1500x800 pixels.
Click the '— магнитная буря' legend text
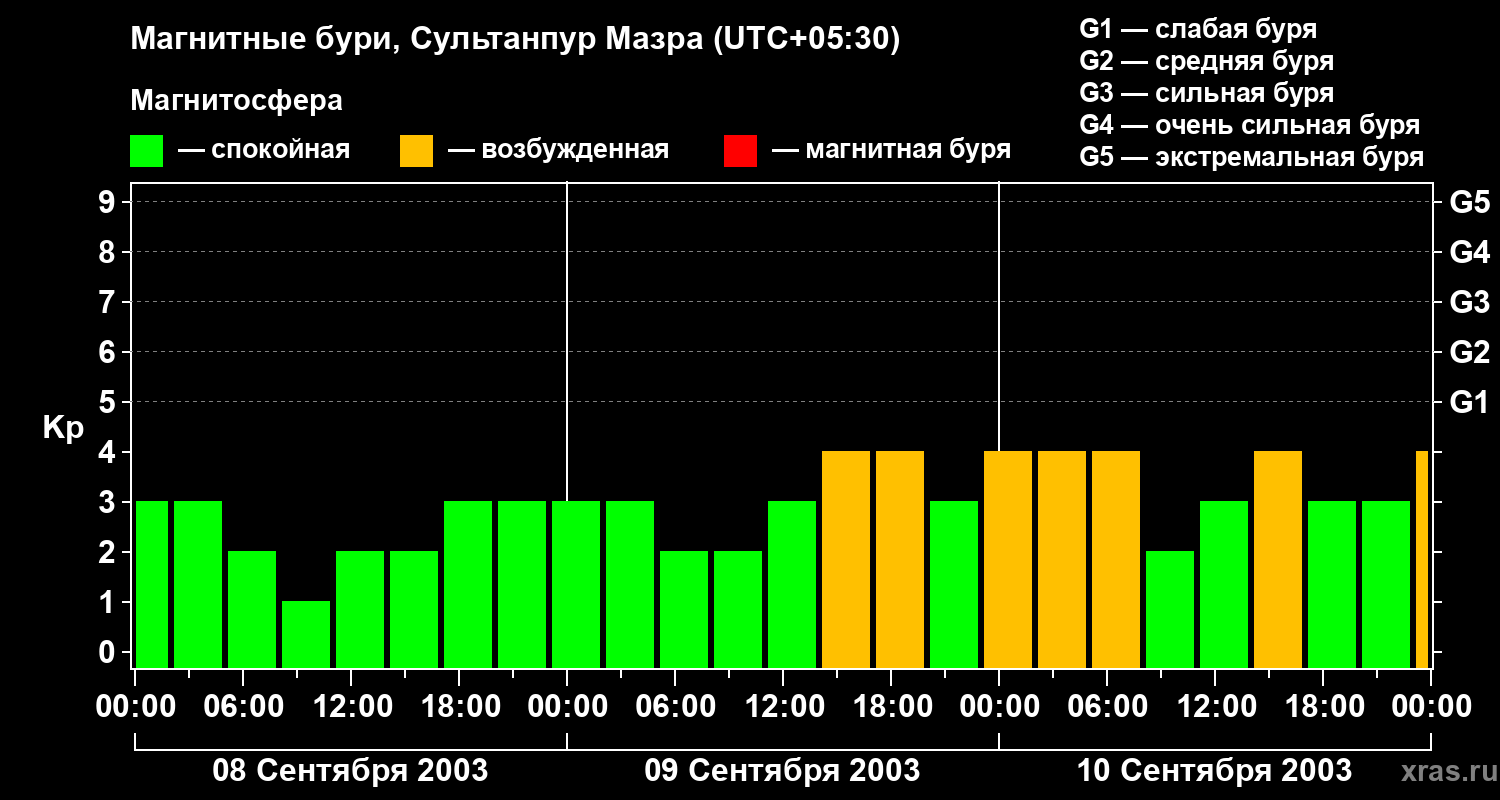point(891,151)
